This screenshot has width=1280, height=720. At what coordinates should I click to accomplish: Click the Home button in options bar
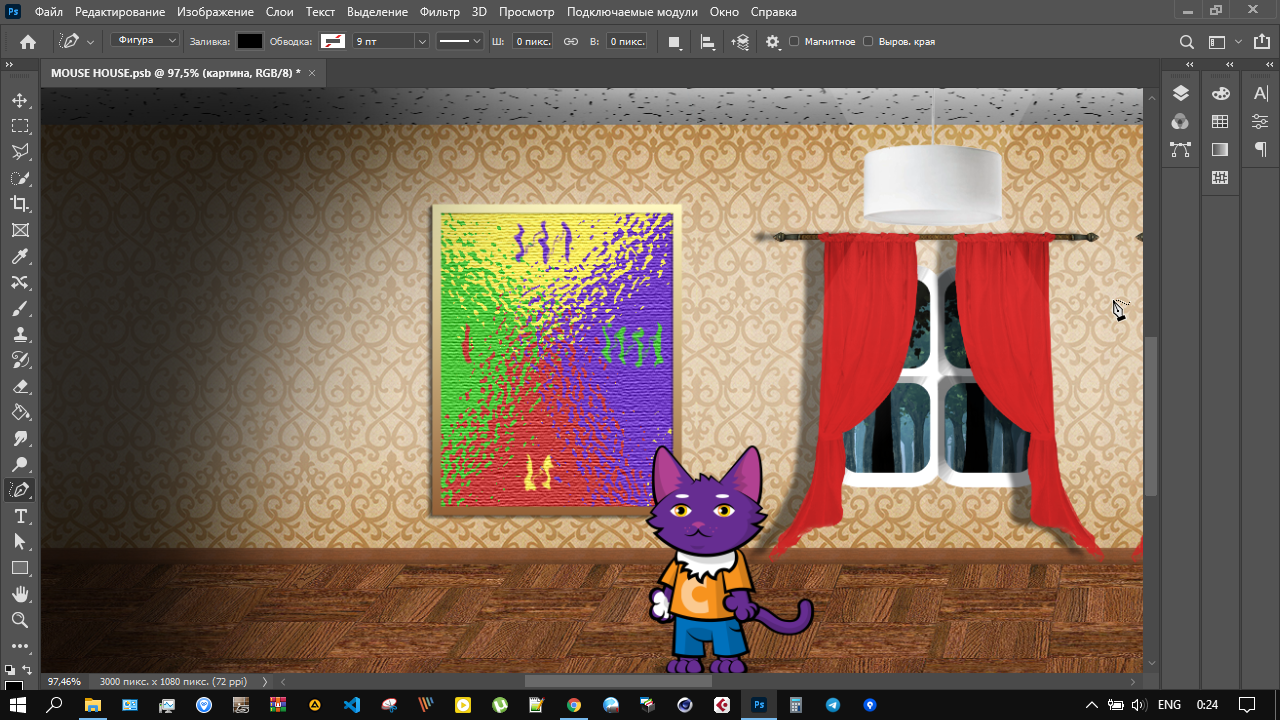click(28, 42)
